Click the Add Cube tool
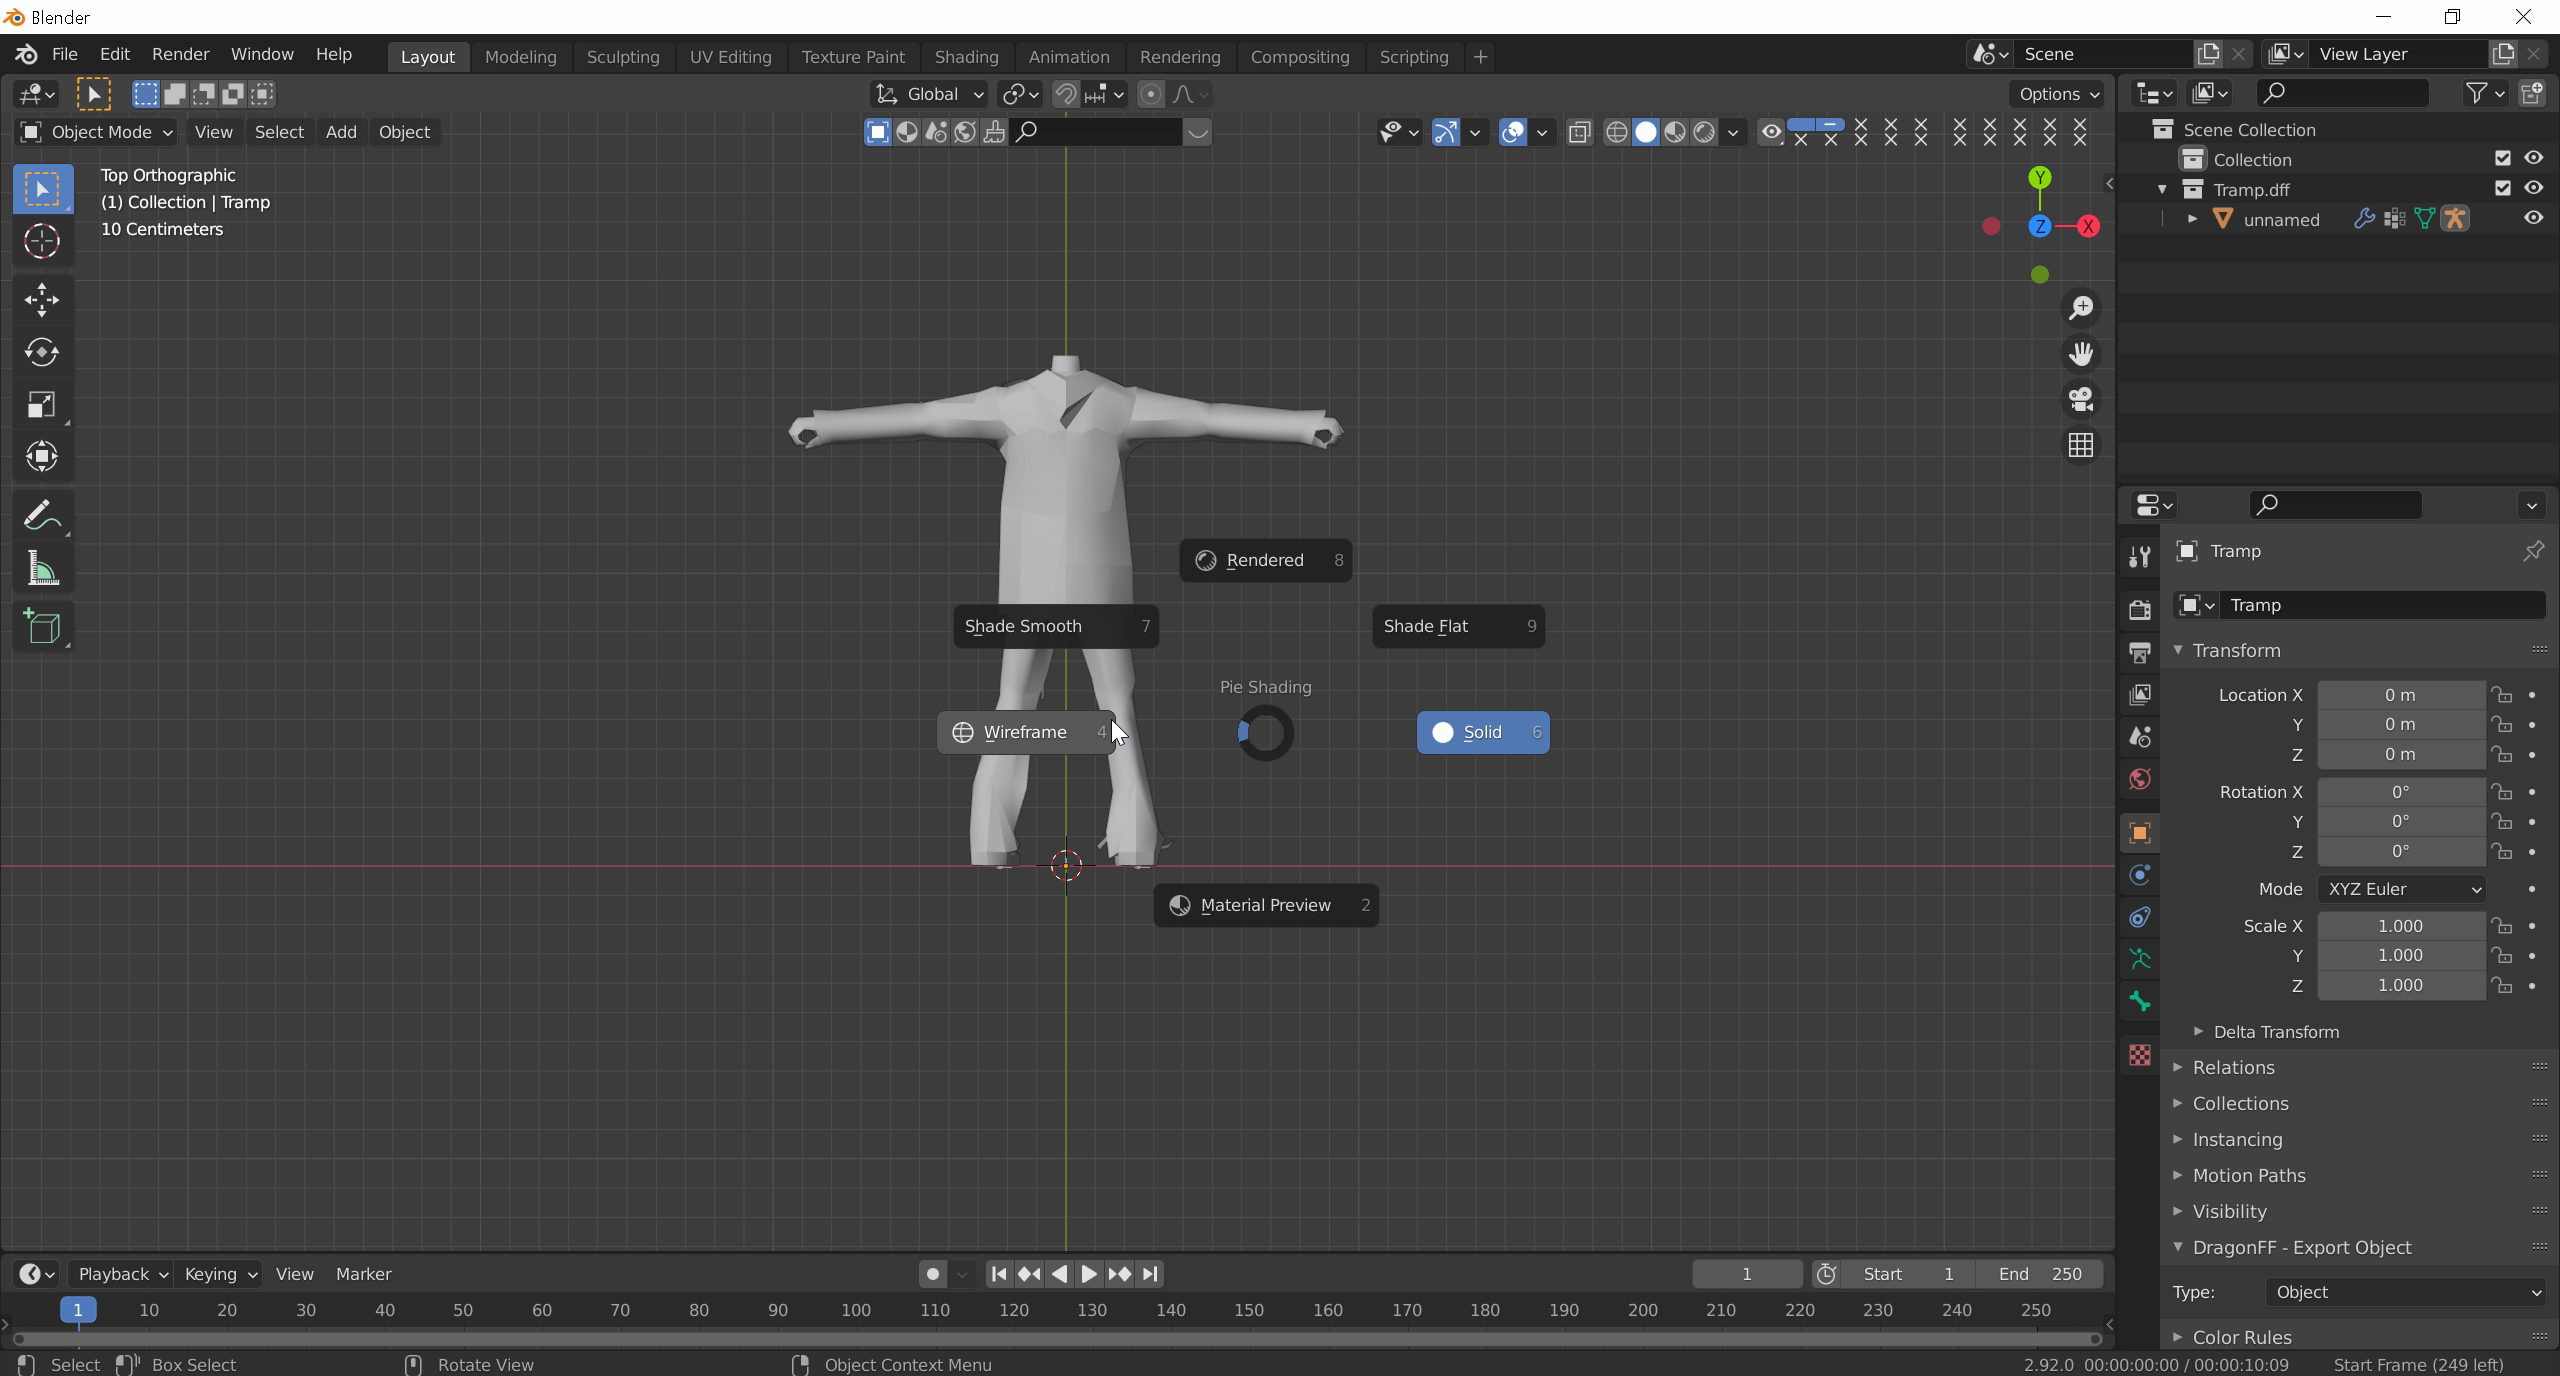Image resolution: width=2560 pixels, height=1376 pixels. pos(42,627)
